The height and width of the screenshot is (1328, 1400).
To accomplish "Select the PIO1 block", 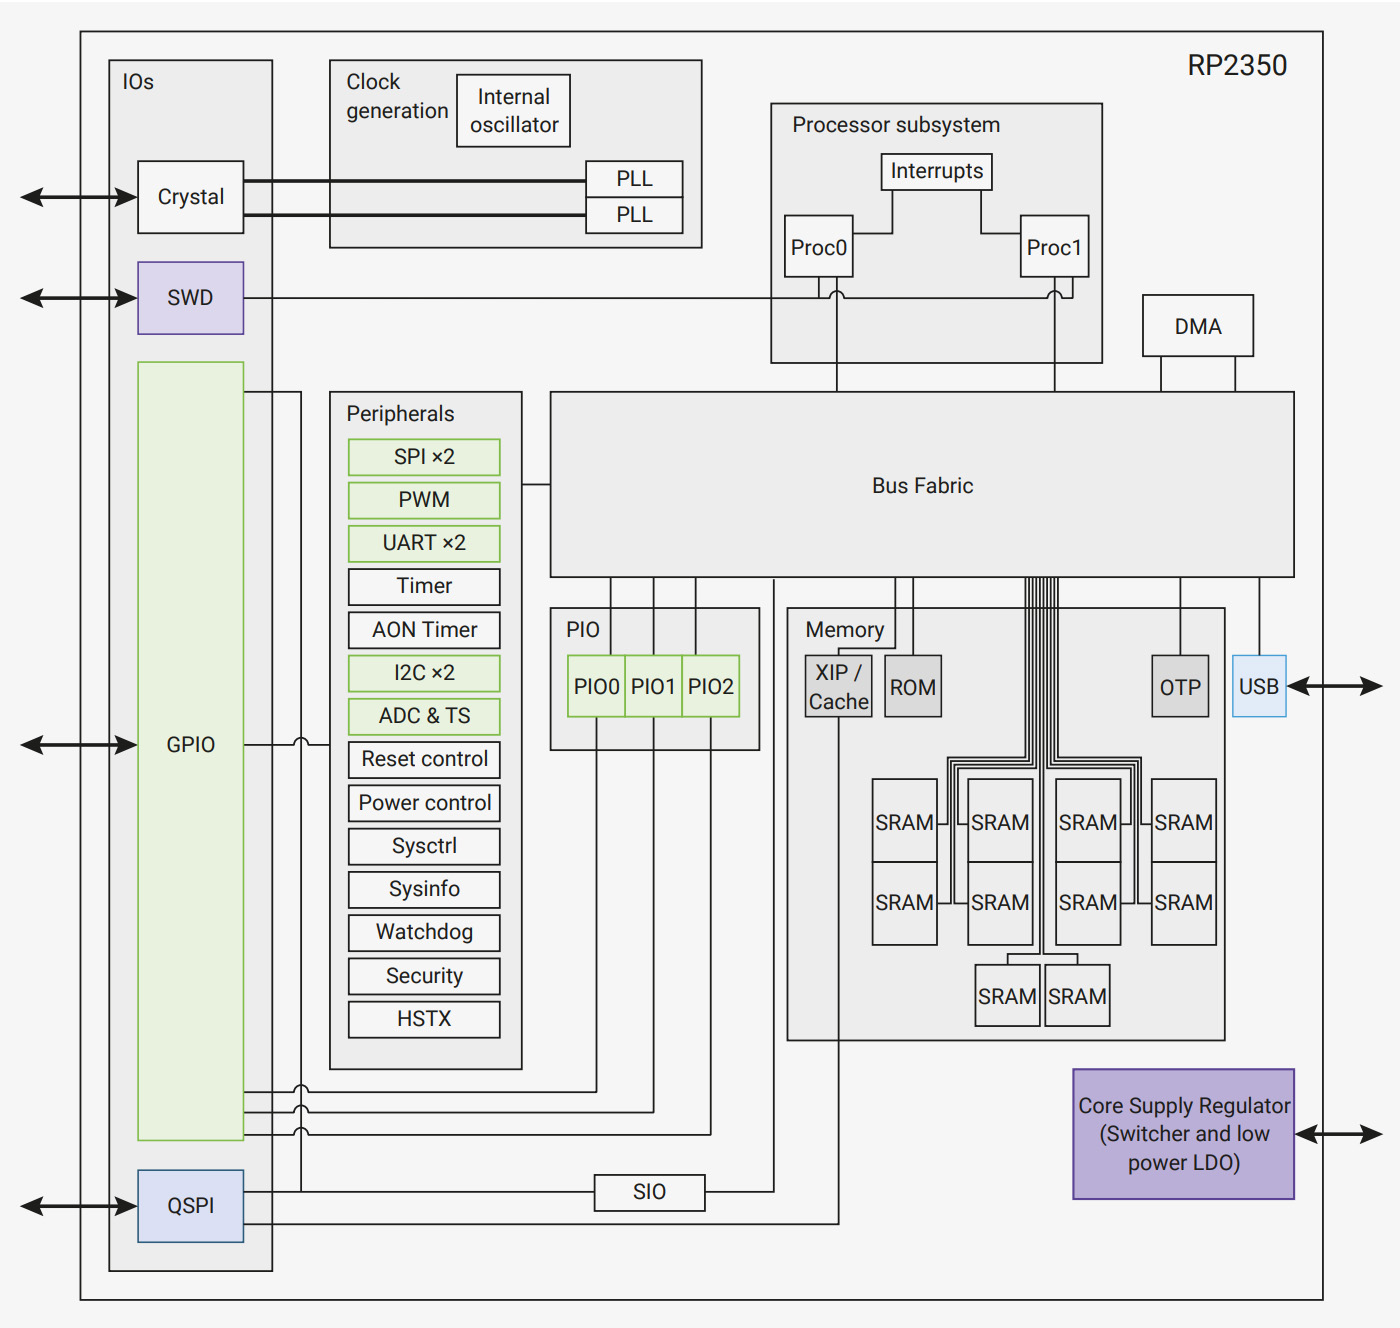I will pyautogui.click(x=653, y=686).
